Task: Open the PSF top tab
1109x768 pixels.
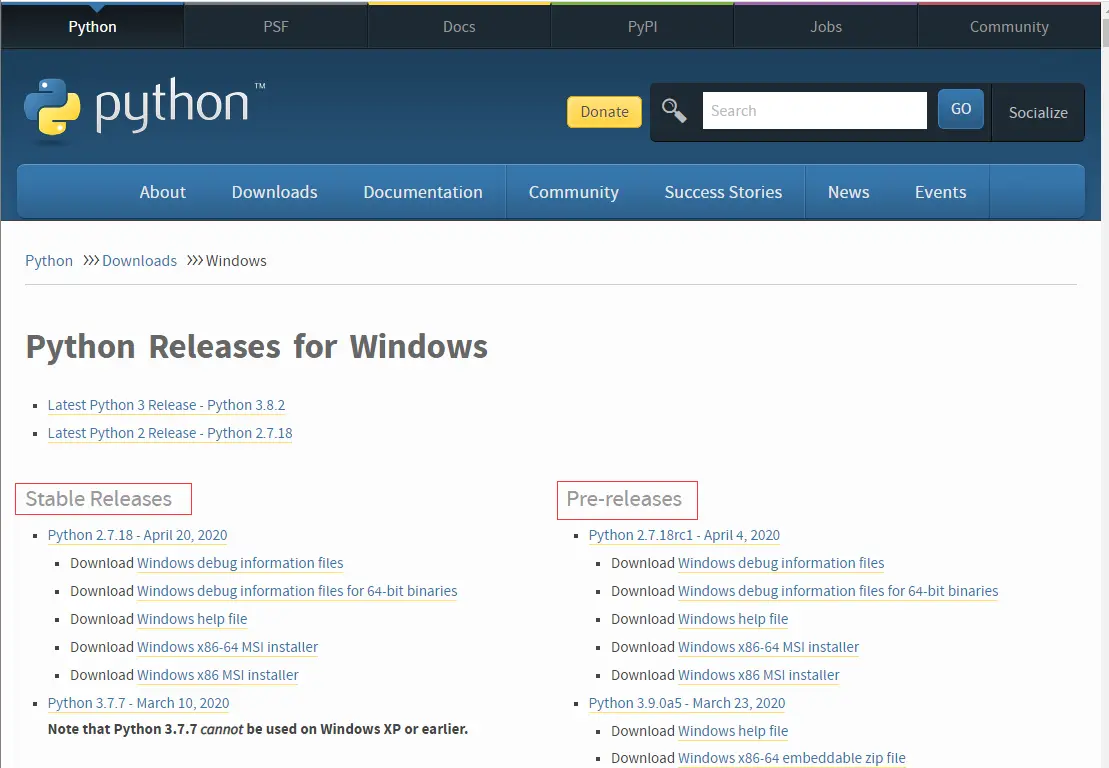Action: (x=276, y=27)
